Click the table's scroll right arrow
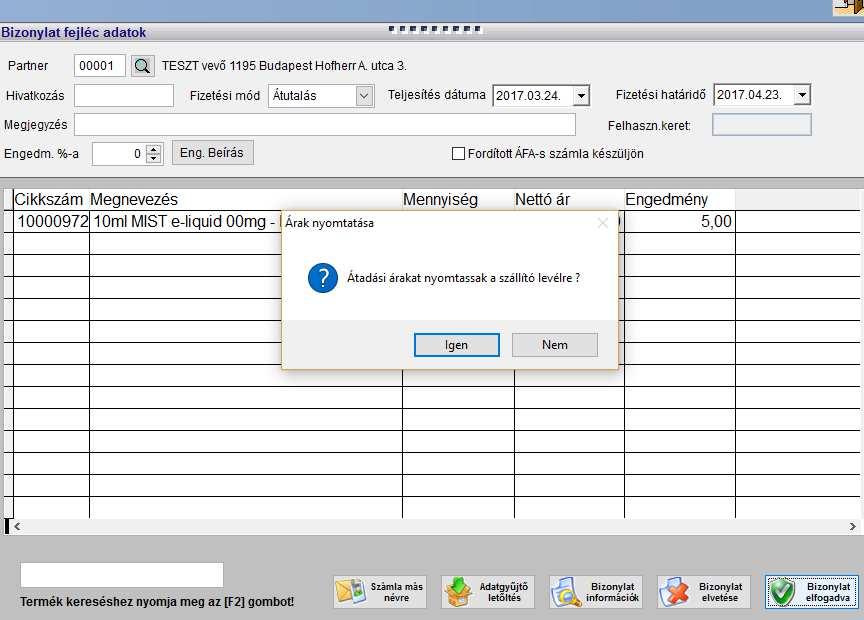 point(852,527)
